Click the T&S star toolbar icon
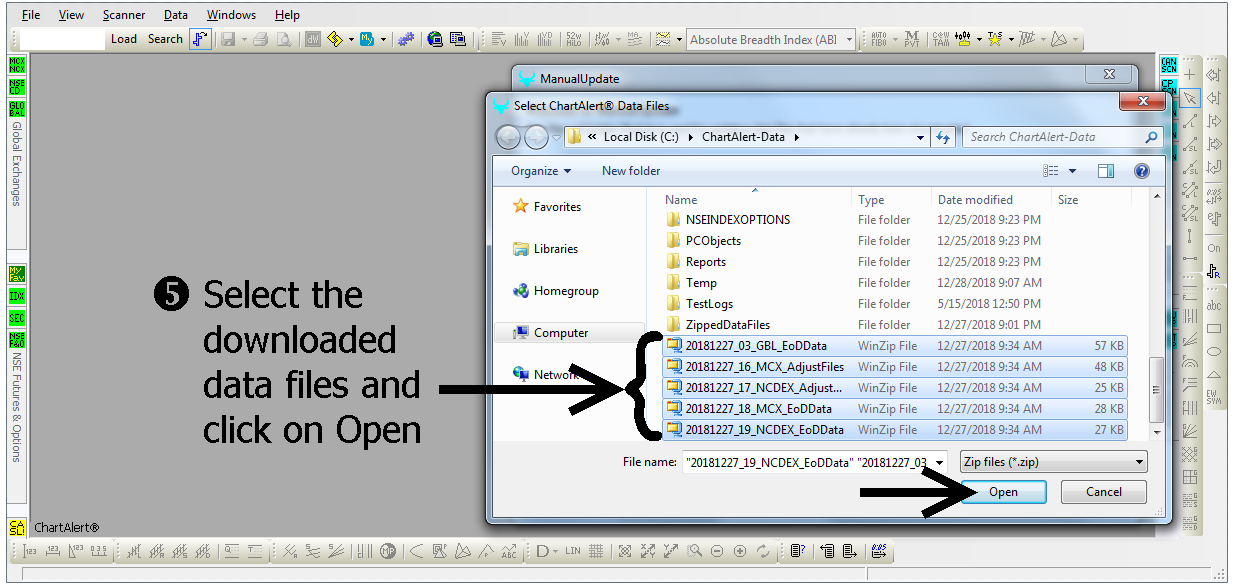This screenshot has width=1235, height=585. 995,39
